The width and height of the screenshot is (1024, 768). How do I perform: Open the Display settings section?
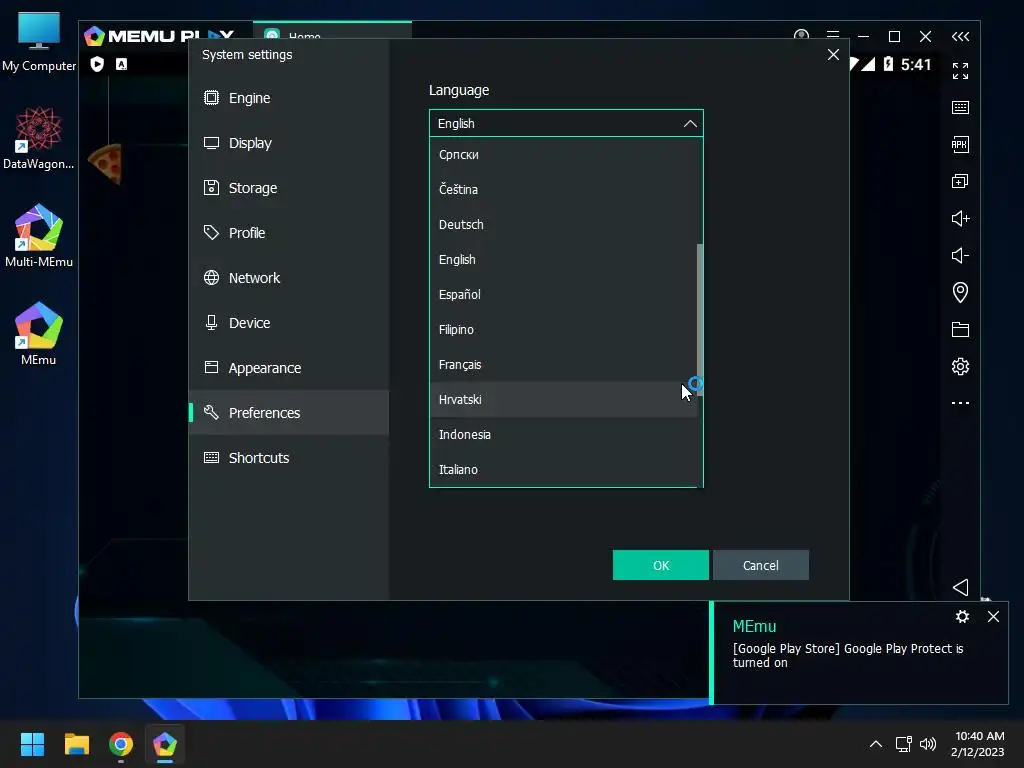coord(289,143)
